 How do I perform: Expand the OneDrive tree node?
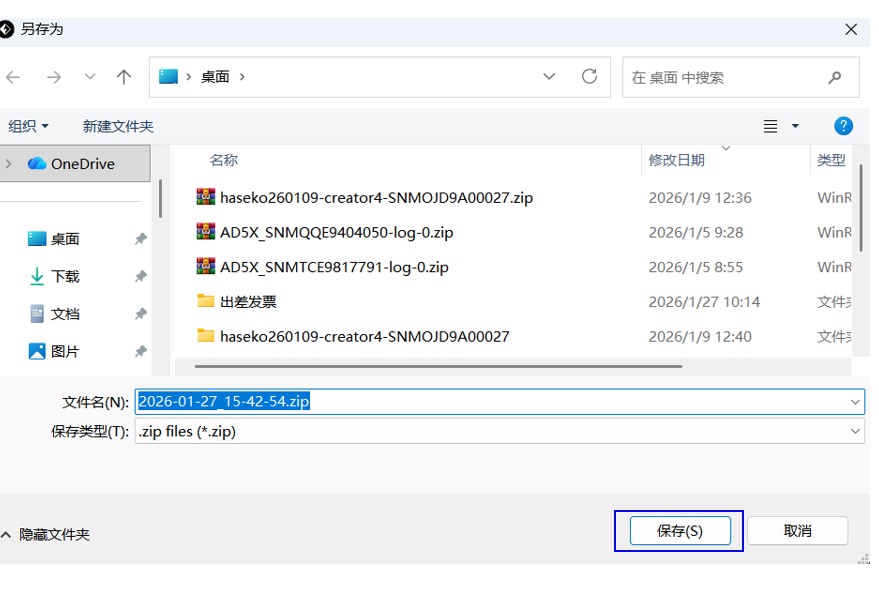click(x=9, y=164)
